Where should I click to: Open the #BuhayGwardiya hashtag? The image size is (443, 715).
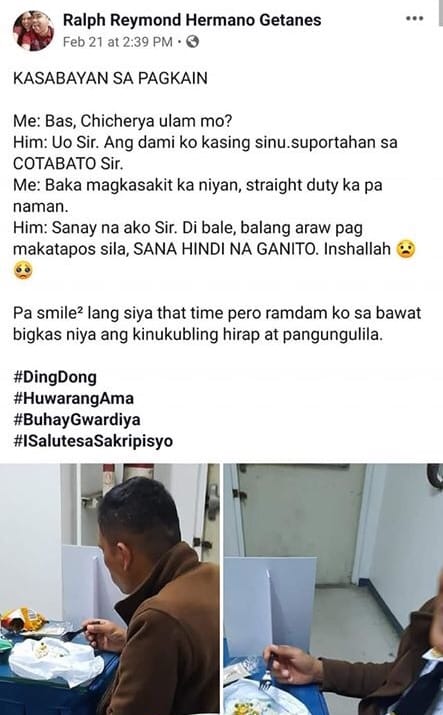click(77, 420)
